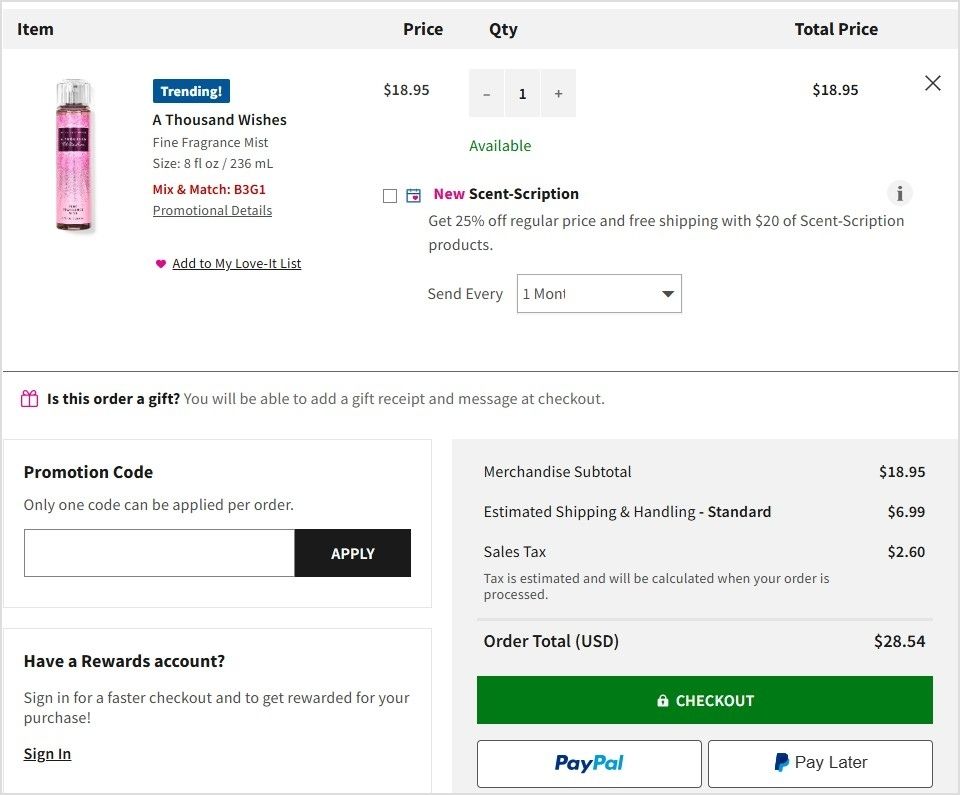Proceed with green Checkout button
Image resolution: width=960 pixels, height=795 pixels.
705,700
